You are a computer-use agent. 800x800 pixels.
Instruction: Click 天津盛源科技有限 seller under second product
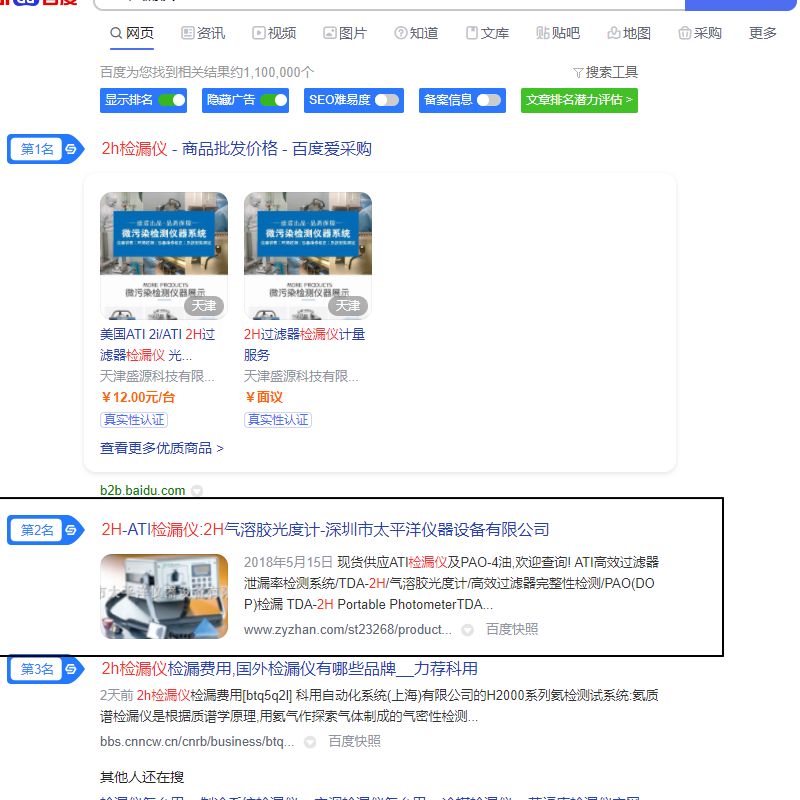[301, 376]
